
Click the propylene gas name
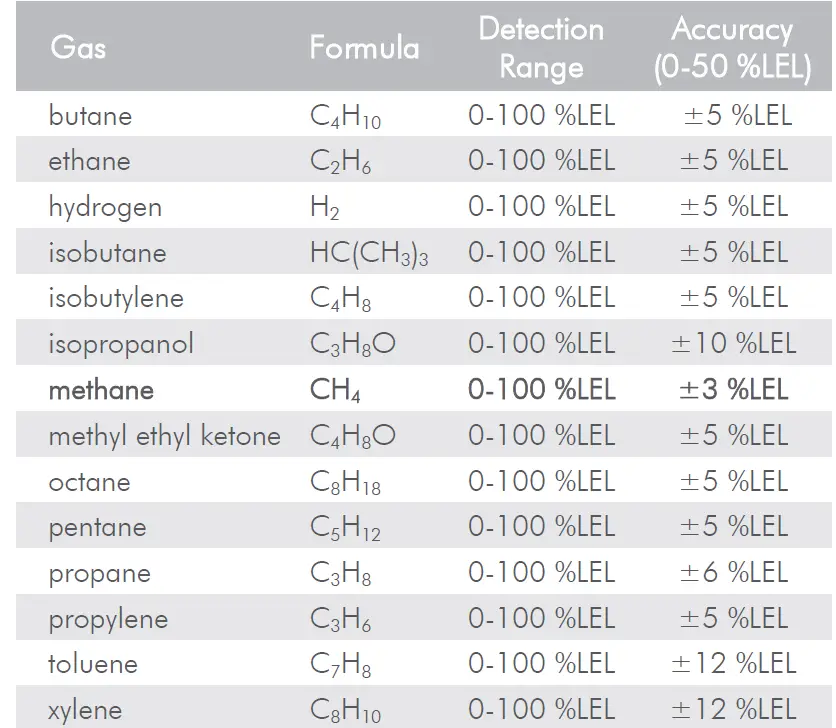(x=108, y=620)
